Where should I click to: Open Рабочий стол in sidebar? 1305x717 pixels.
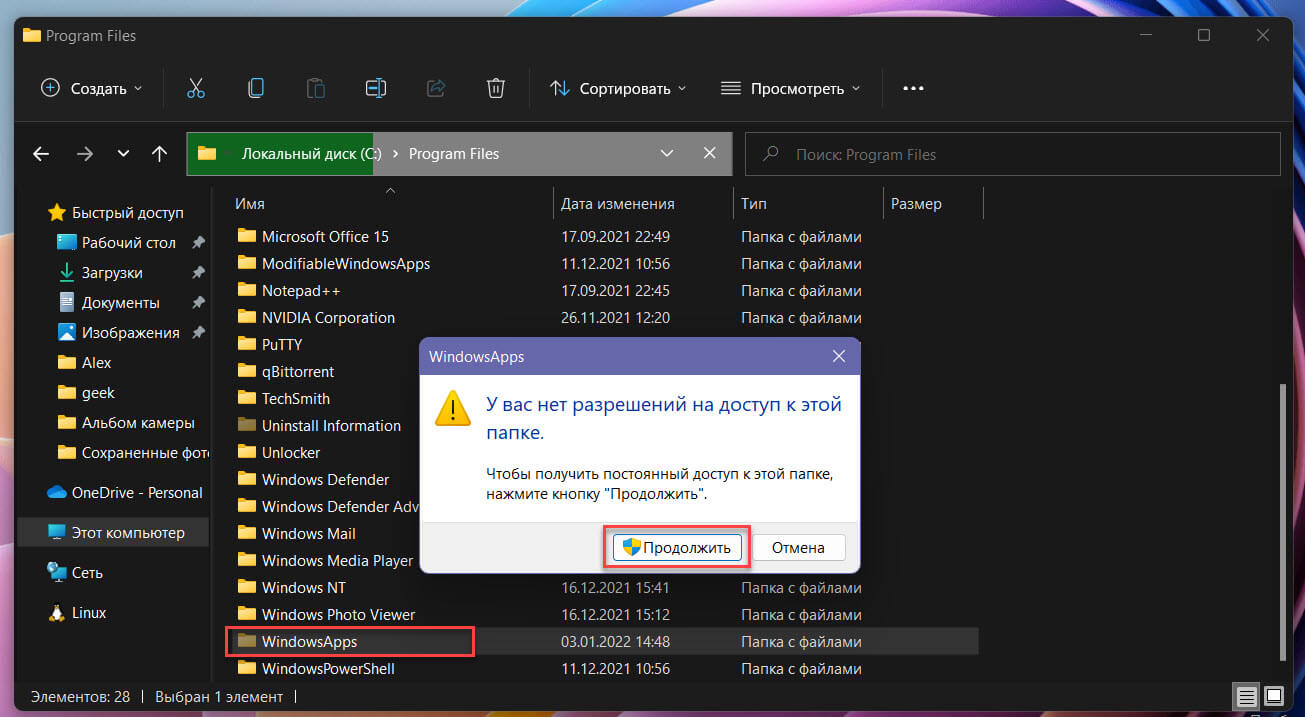128,242
